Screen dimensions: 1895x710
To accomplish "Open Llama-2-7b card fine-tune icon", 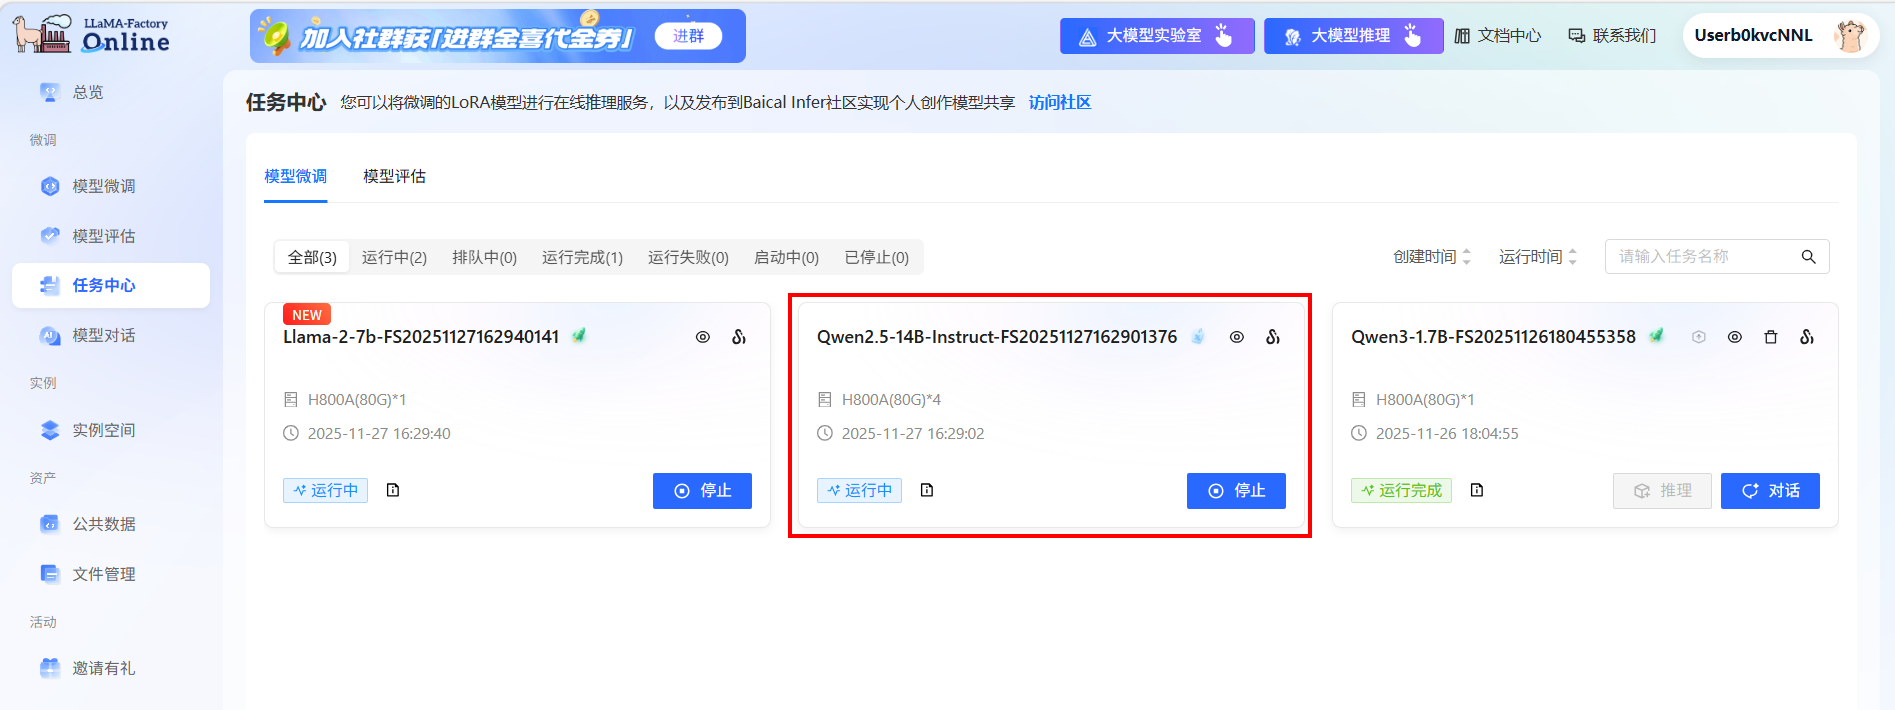I will 739,337.
